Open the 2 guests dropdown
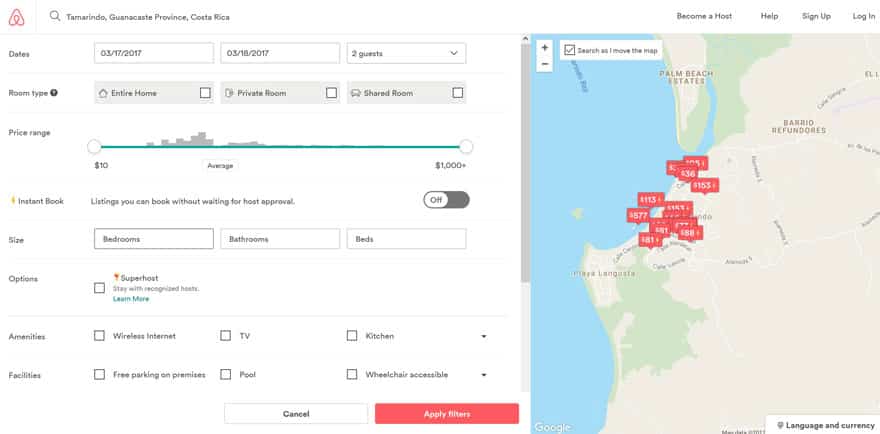The image size is (880, 434). click(406, 53)
